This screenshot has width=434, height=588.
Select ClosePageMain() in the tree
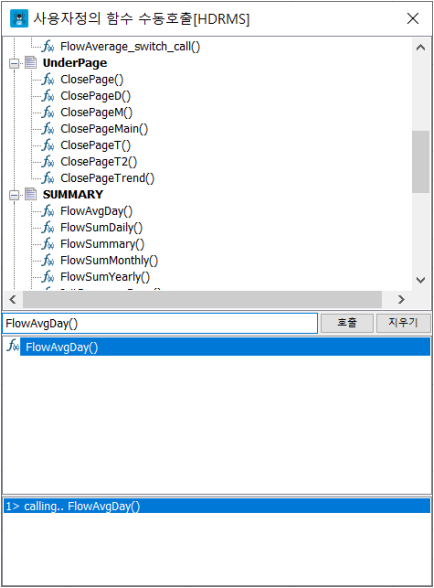[x=104, y=129]
